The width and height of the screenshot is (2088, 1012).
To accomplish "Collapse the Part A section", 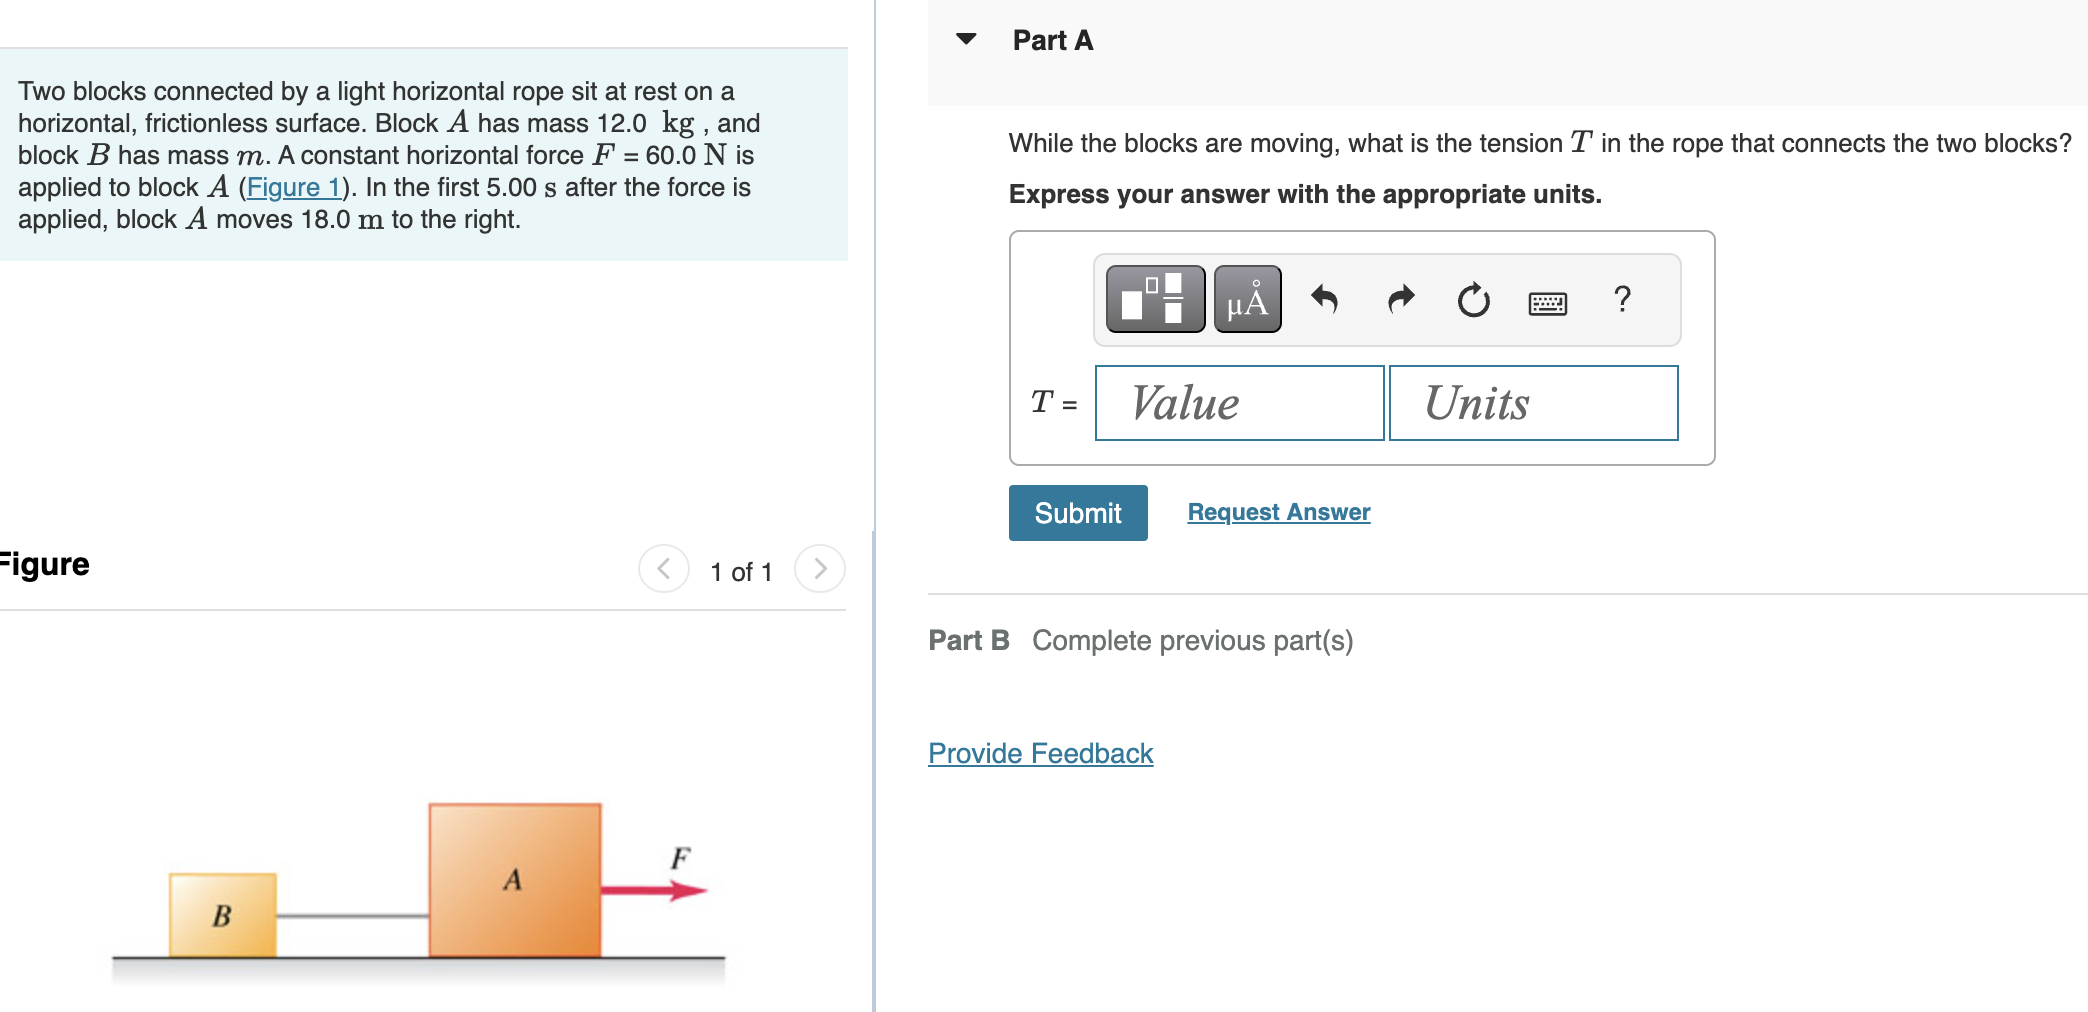I will [966, 40].
